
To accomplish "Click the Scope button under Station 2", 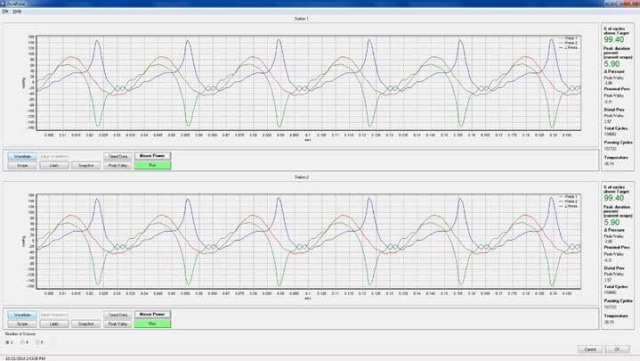I will [x=22, y=324].
